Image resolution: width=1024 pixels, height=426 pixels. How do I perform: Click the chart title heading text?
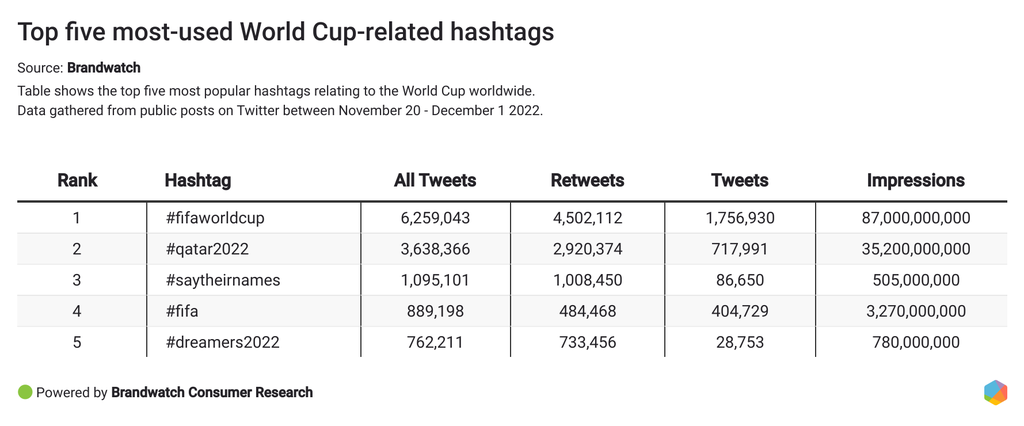286,32
